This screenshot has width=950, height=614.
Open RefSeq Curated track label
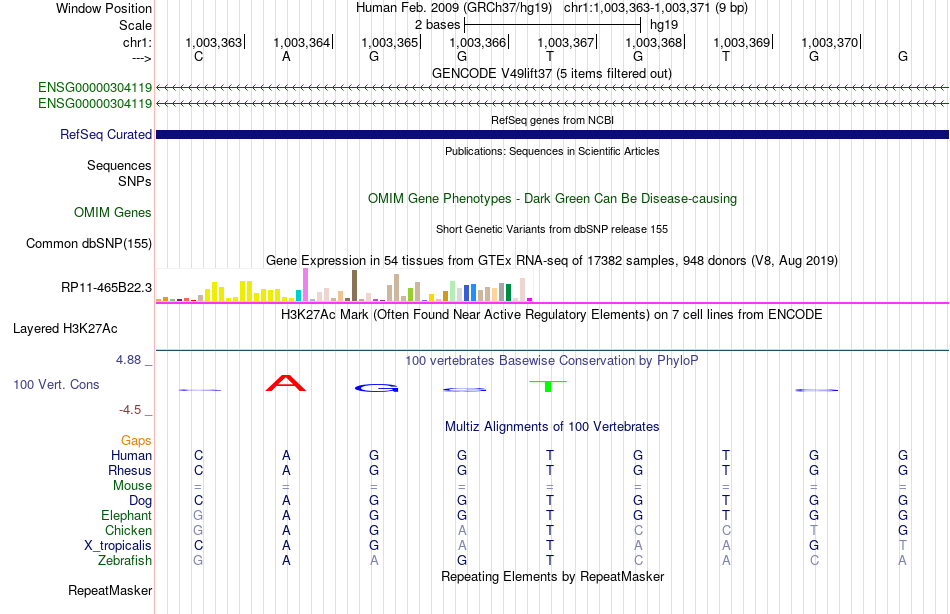click(x=106, y=135)
